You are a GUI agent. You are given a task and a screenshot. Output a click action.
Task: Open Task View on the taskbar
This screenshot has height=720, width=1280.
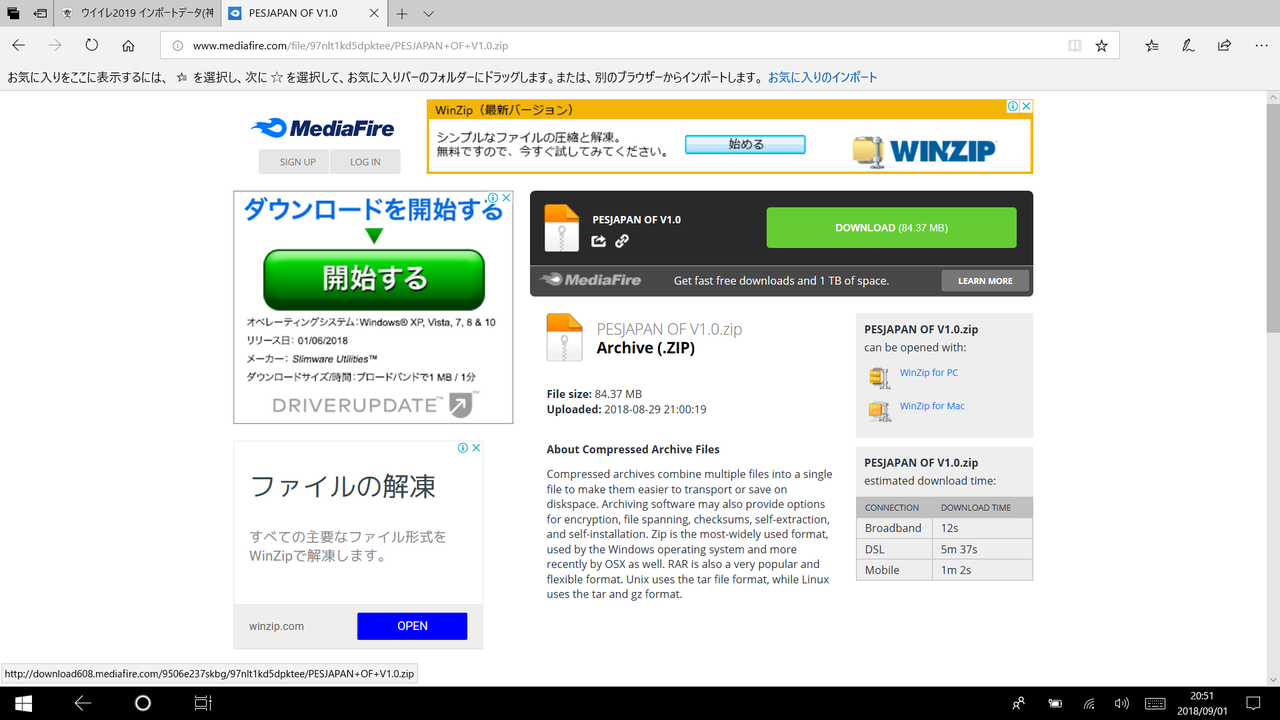pos(203,703)
